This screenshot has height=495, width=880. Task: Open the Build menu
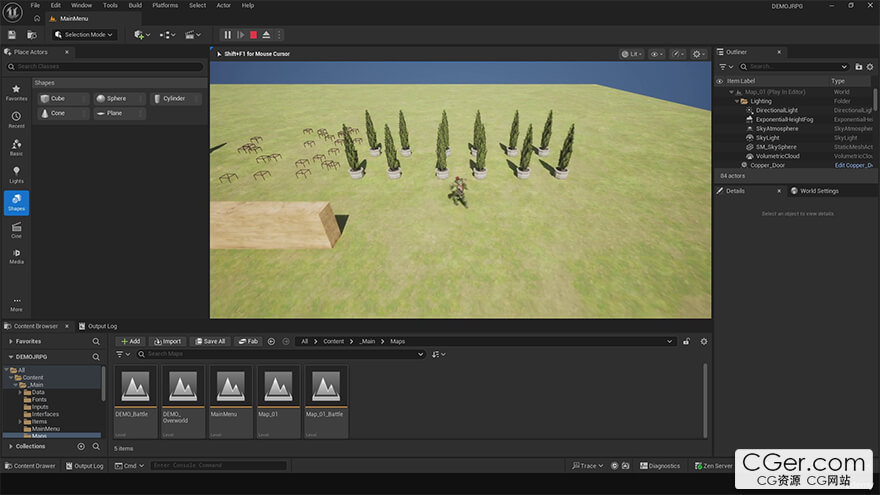(134, 5)
